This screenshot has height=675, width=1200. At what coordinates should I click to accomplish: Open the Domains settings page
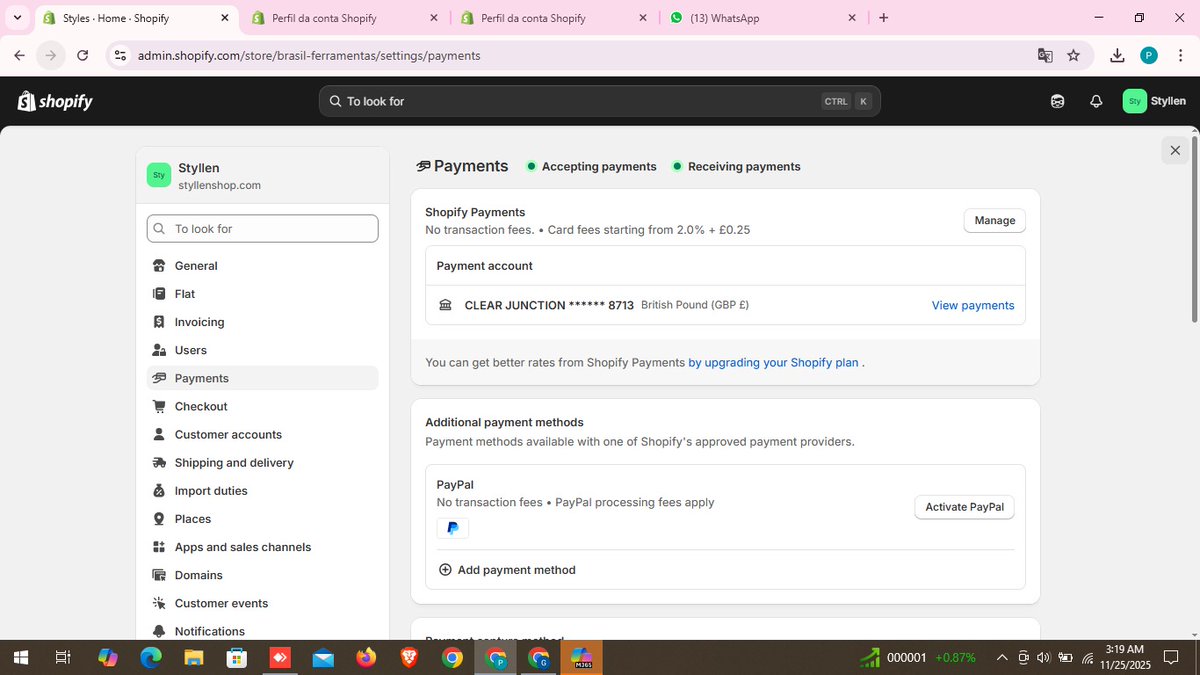(x=262, y=575)
